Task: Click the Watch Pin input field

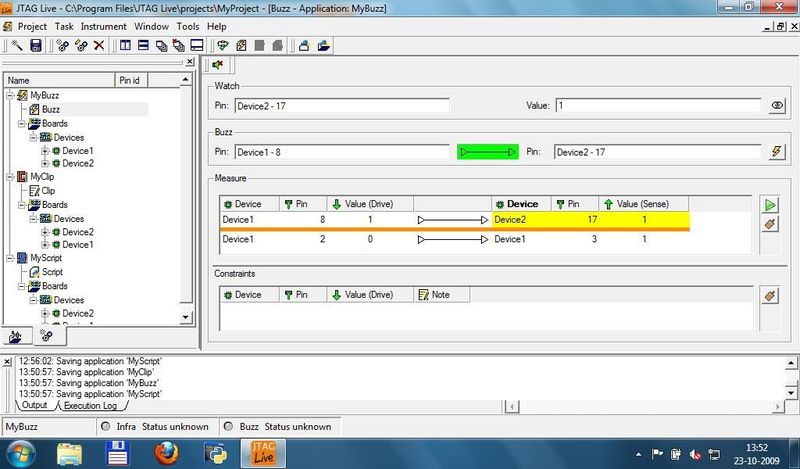Action: (x=342, y=106)
